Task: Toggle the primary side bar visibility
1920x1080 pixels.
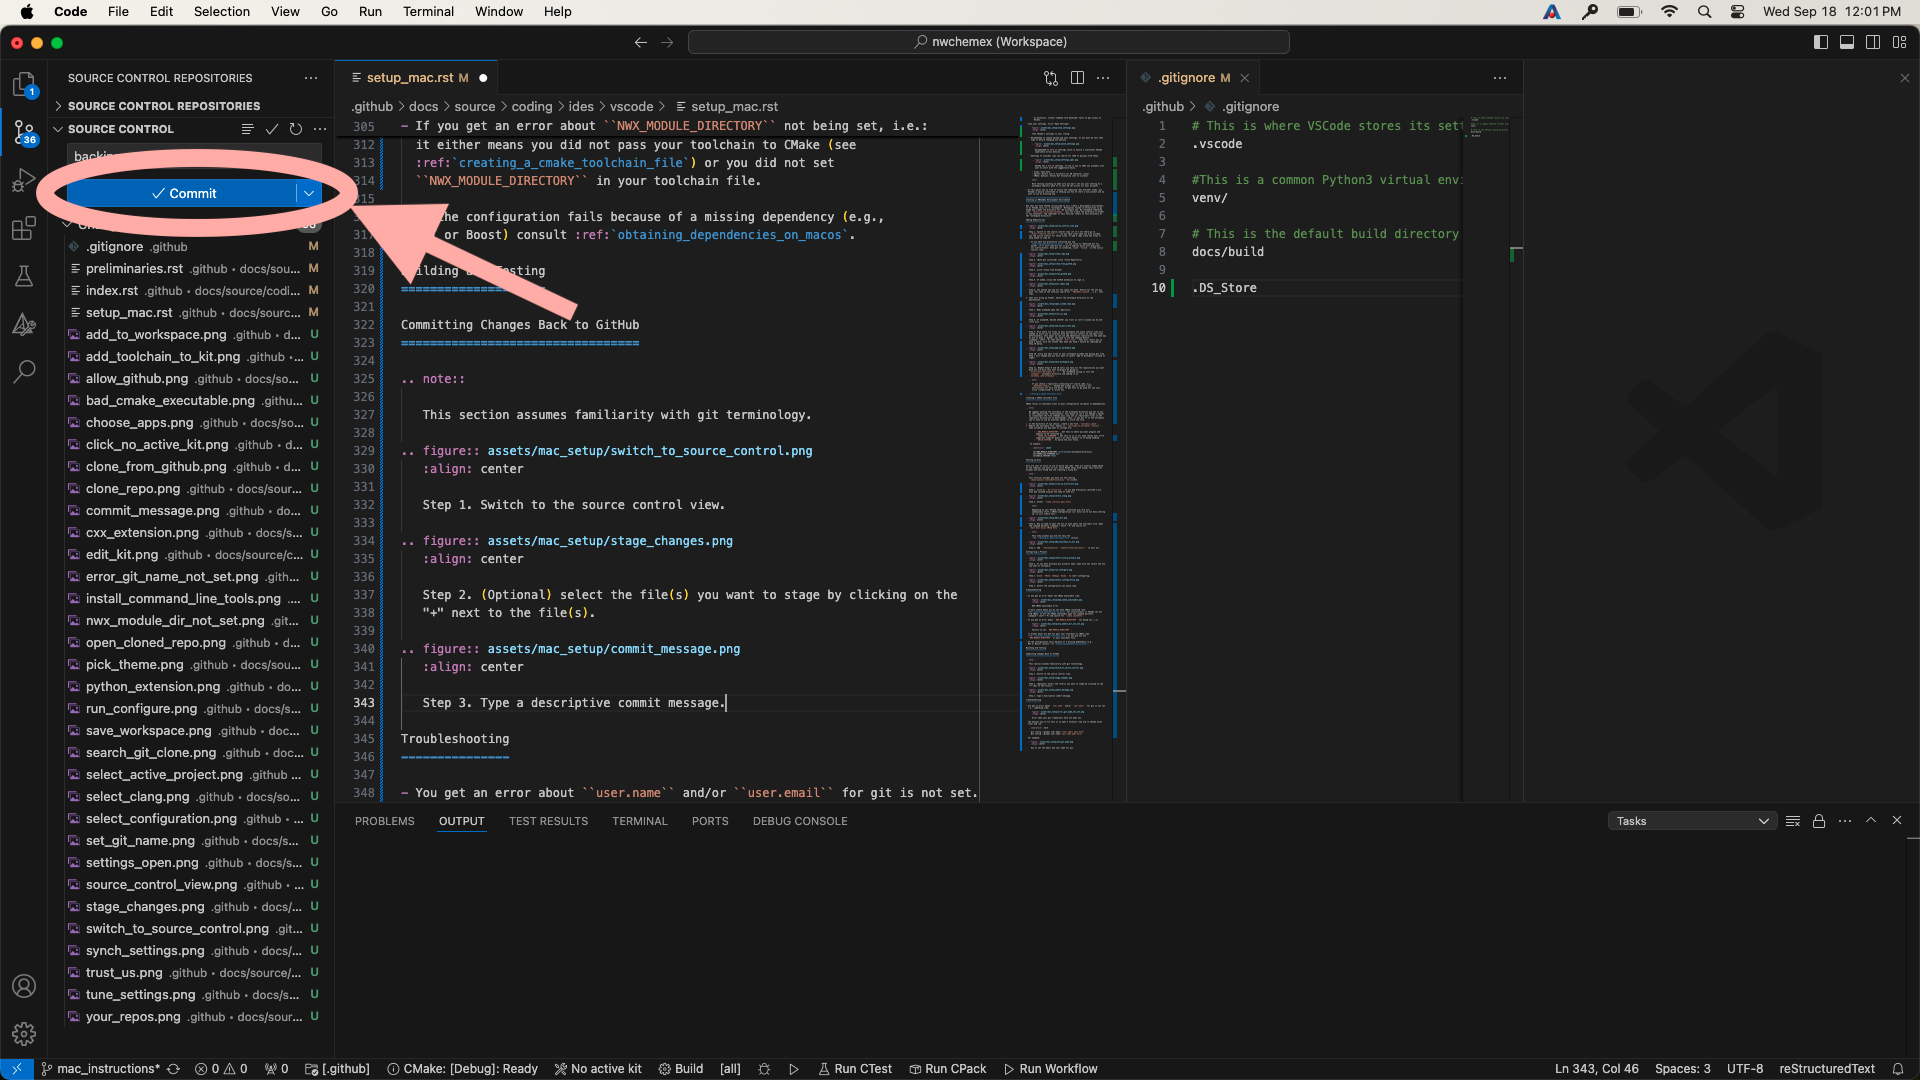Action: (1821, 42)
